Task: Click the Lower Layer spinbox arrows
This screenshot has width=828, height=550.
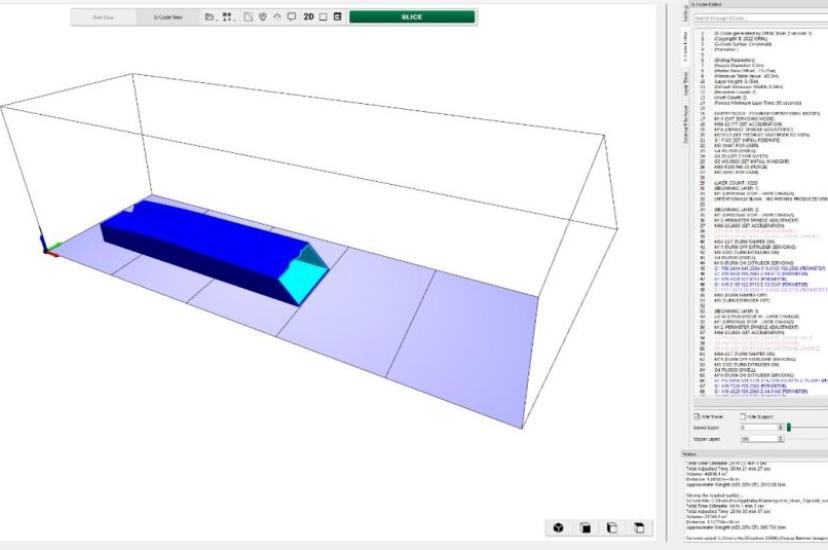Action: pos(780,427)
